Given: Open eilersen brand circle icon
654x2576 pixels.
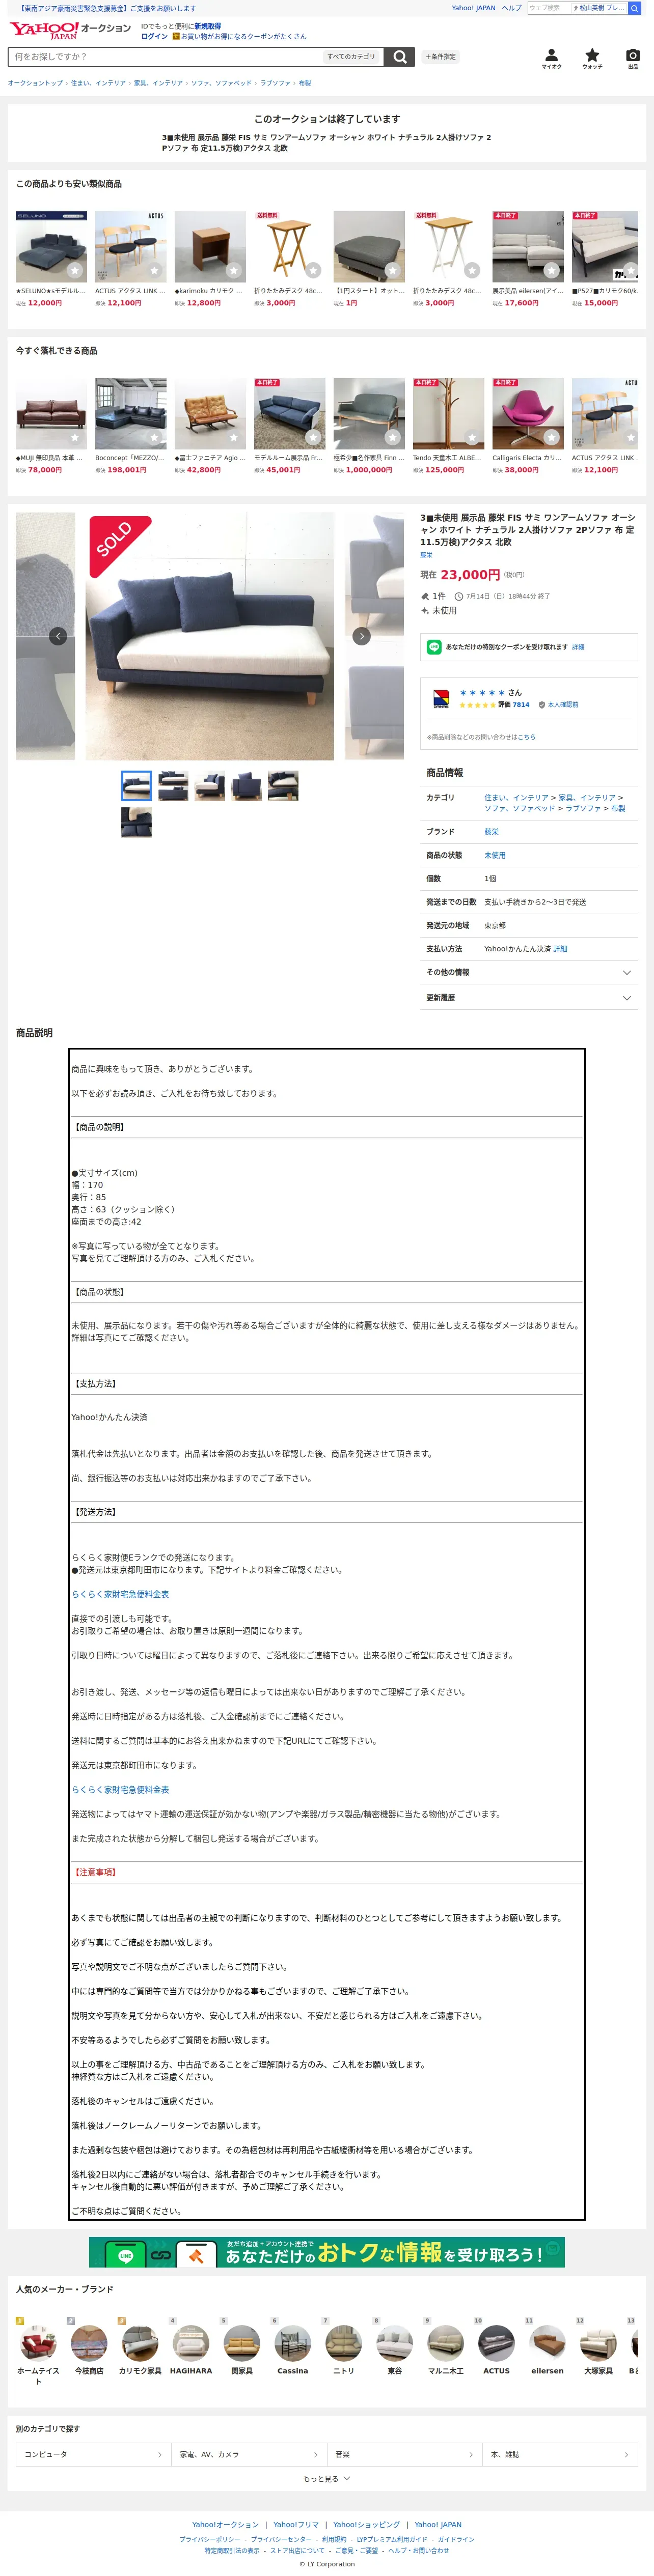Looking at the screenshot, I should click(x=547, y=2343).
